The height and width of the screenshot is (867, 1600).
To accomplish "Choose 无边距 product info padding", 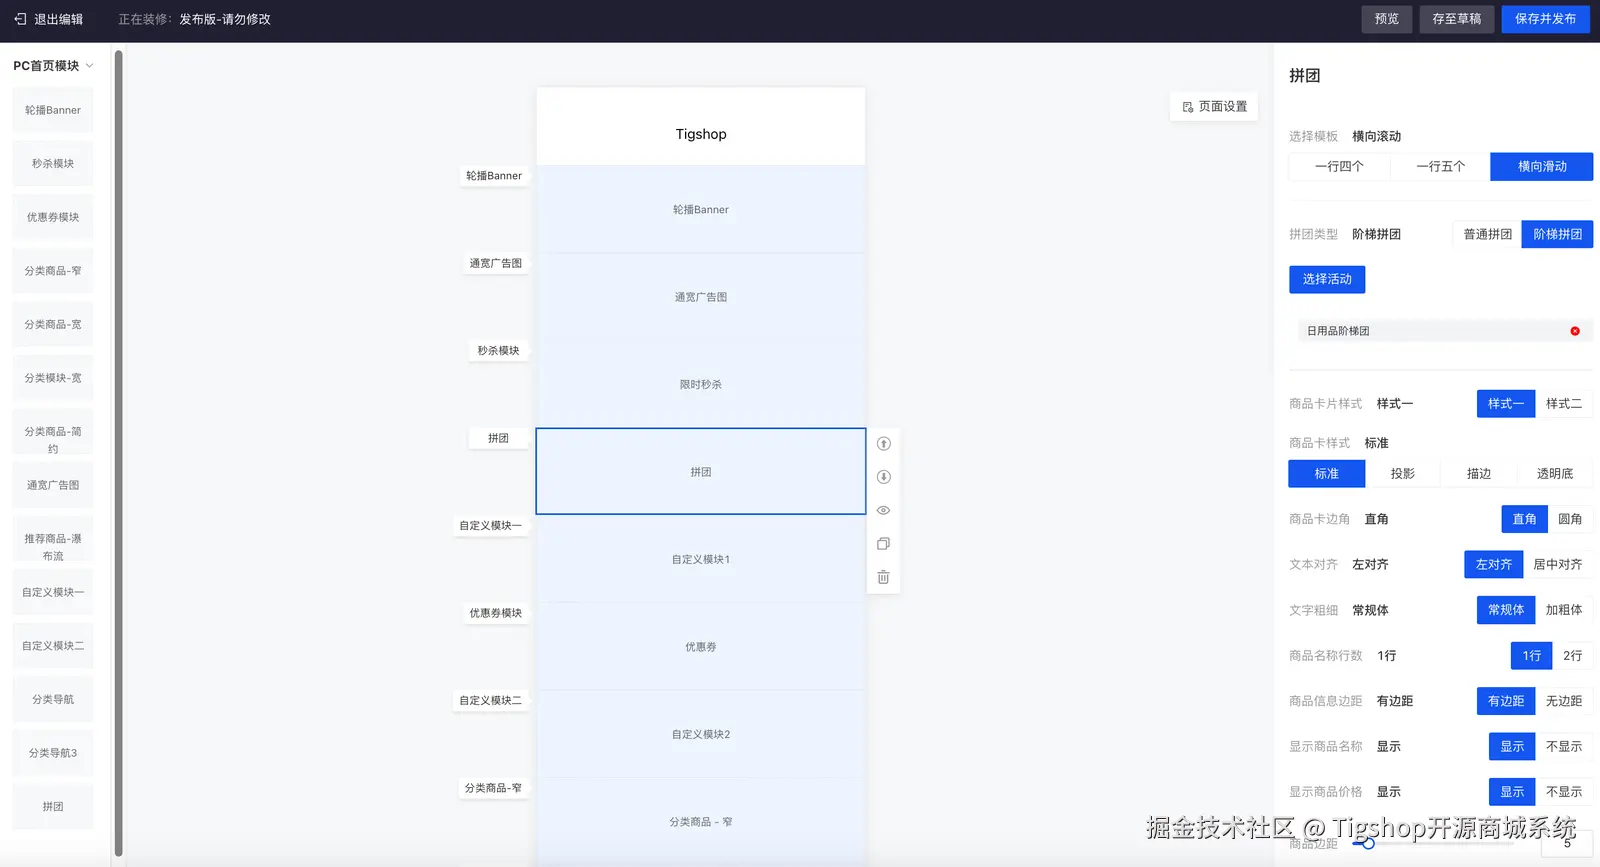I will click(x=1564, y=701).
